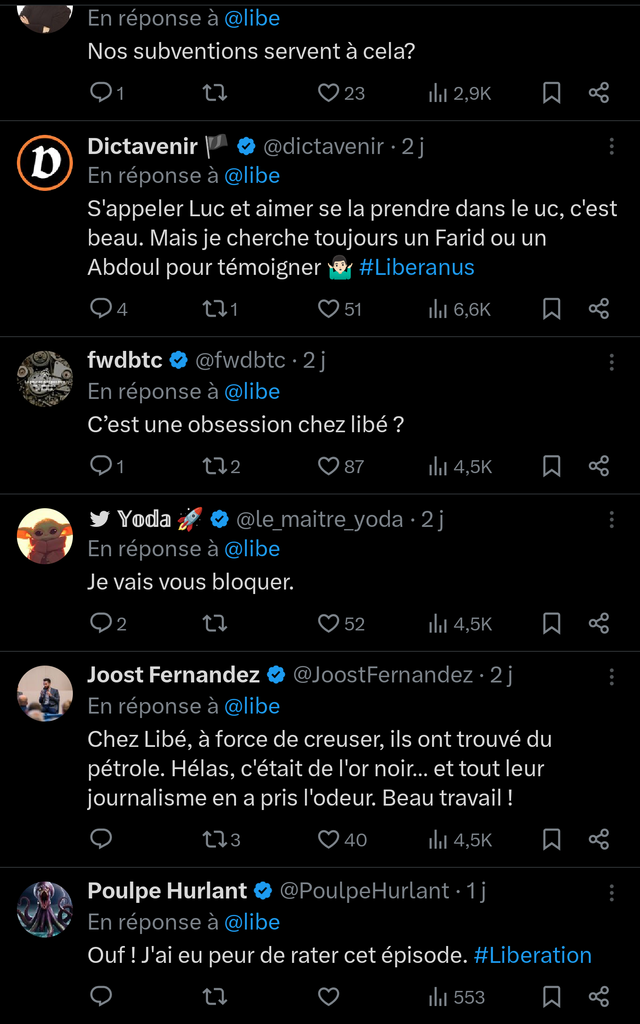The image size is (640, 1024).
Task: Bookmark Yoda's reply
Action: pos(551,624)
